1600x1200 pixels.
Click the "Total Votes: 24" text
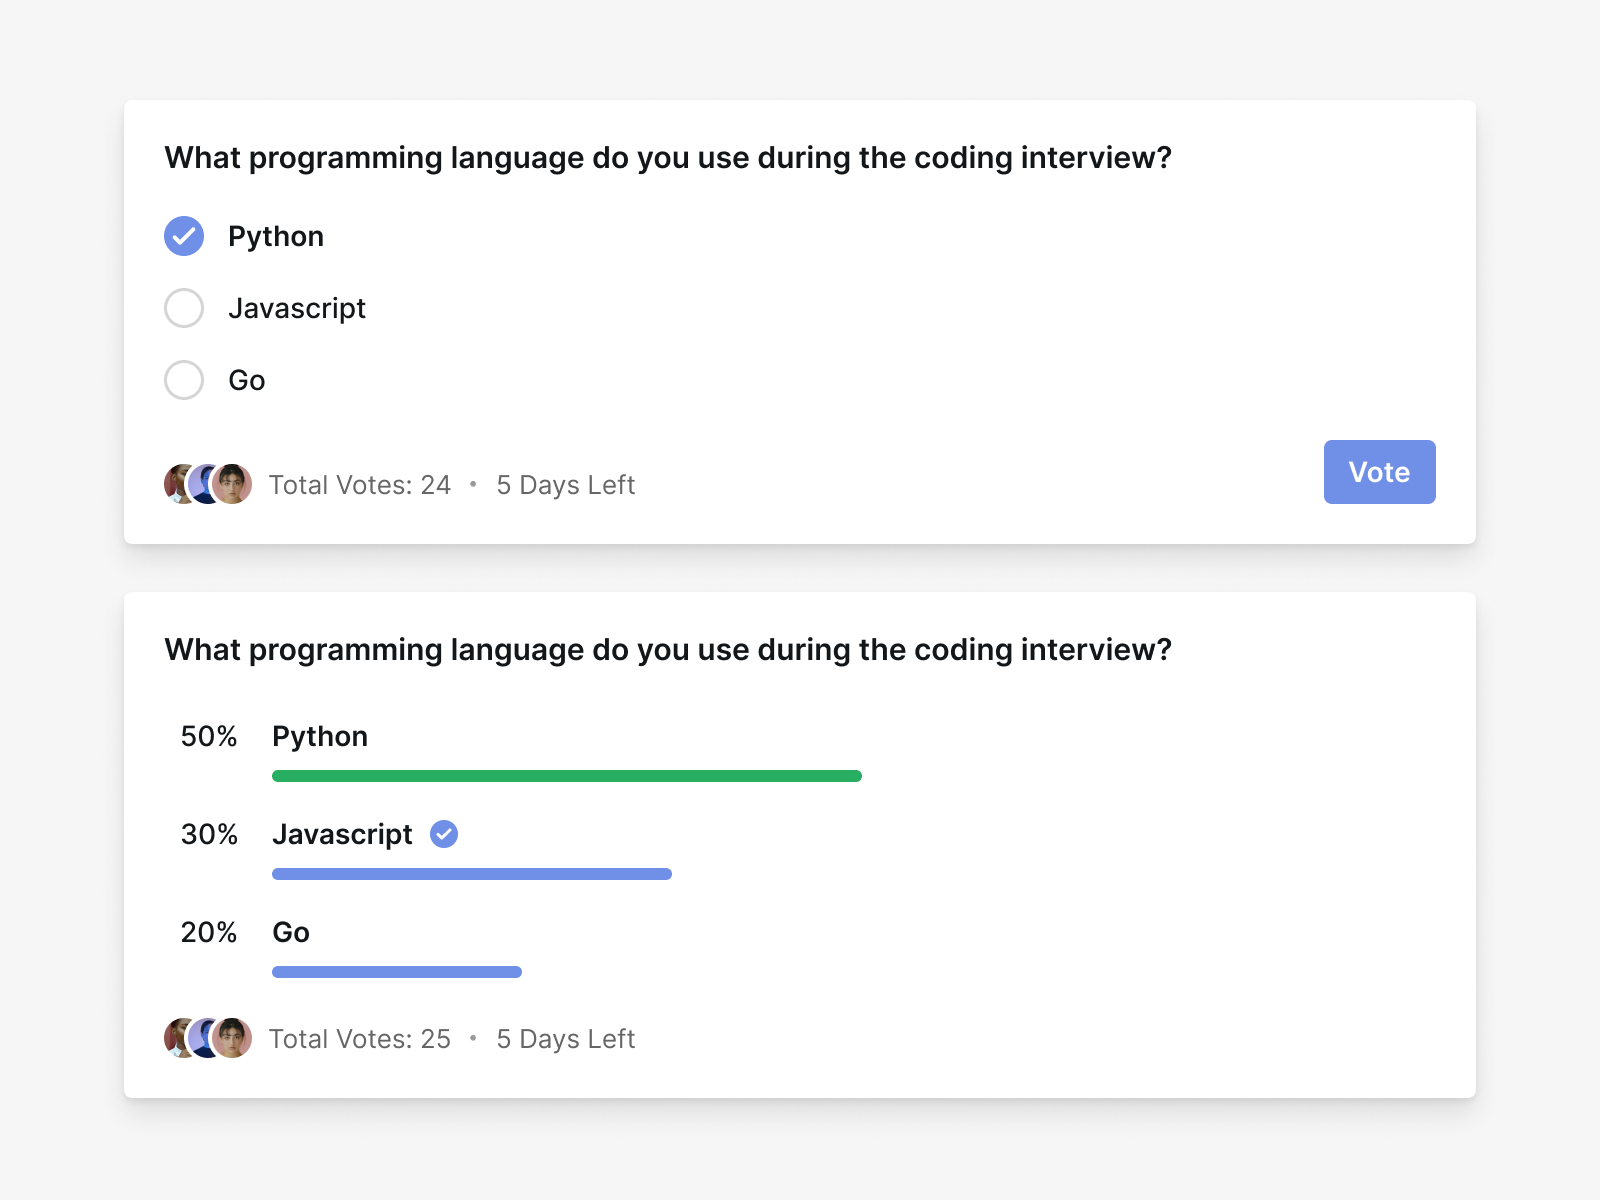tap(360, 485)
